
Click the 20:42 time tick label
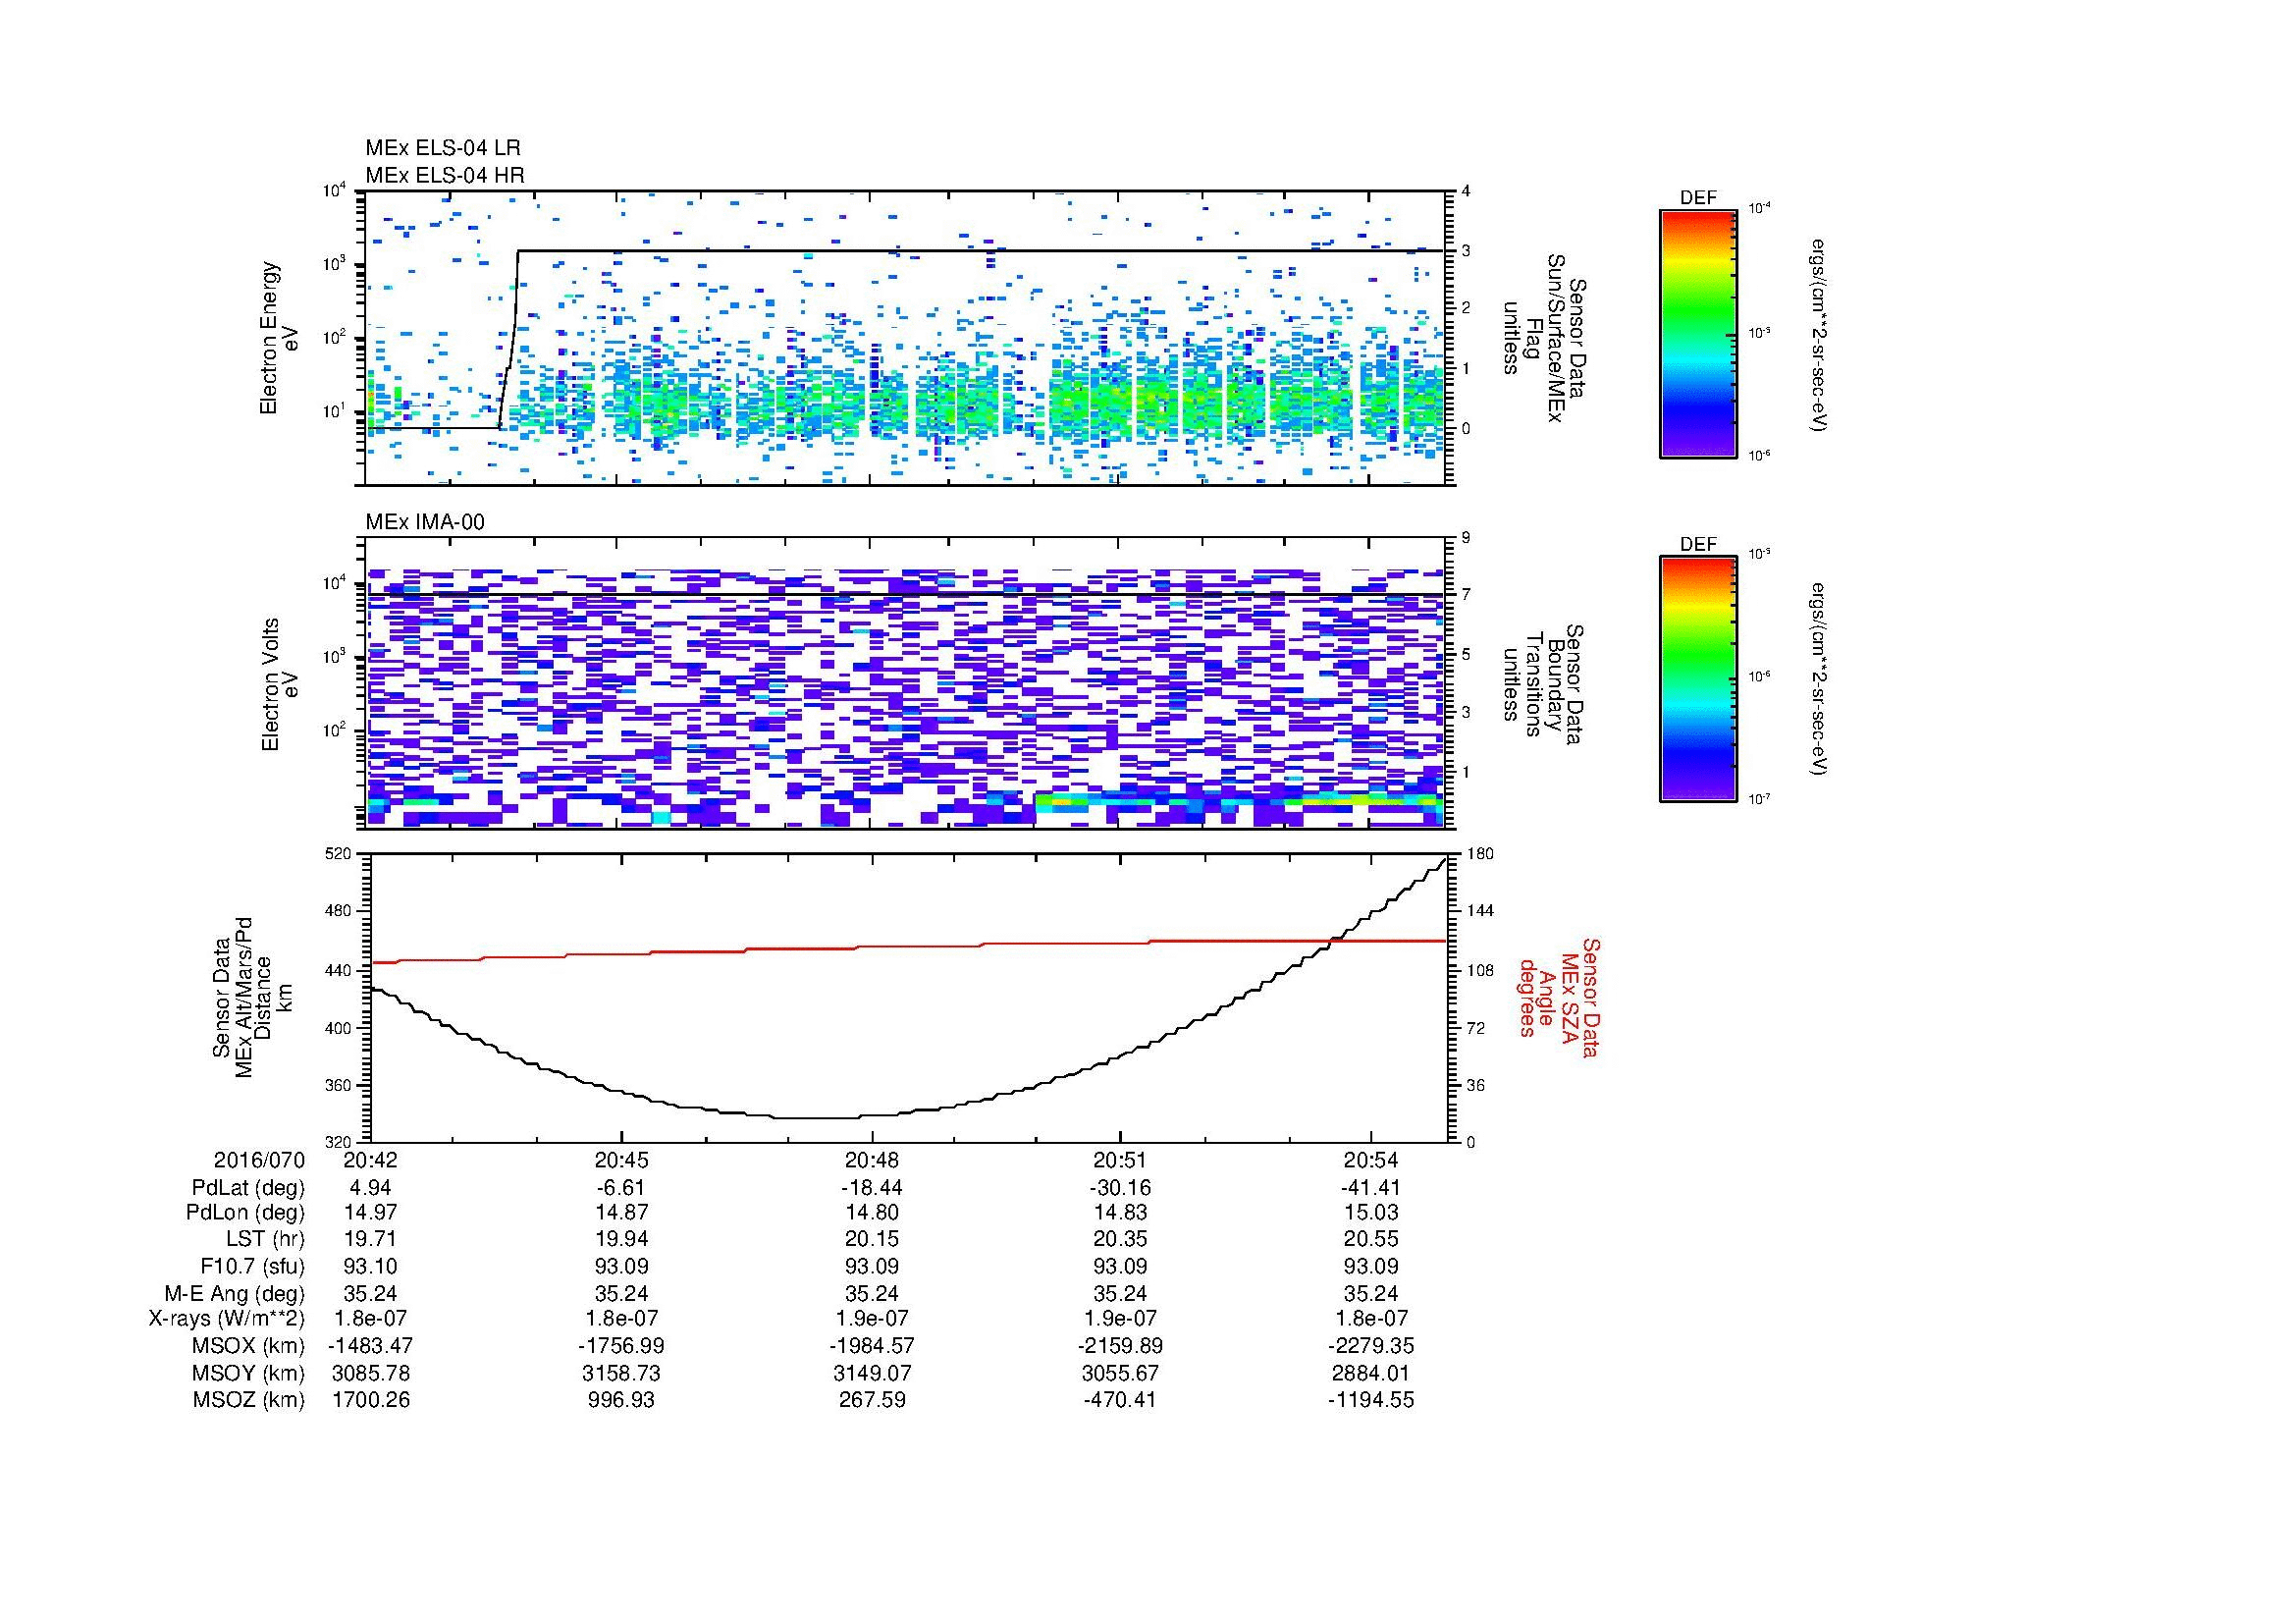click(371, 1161)
